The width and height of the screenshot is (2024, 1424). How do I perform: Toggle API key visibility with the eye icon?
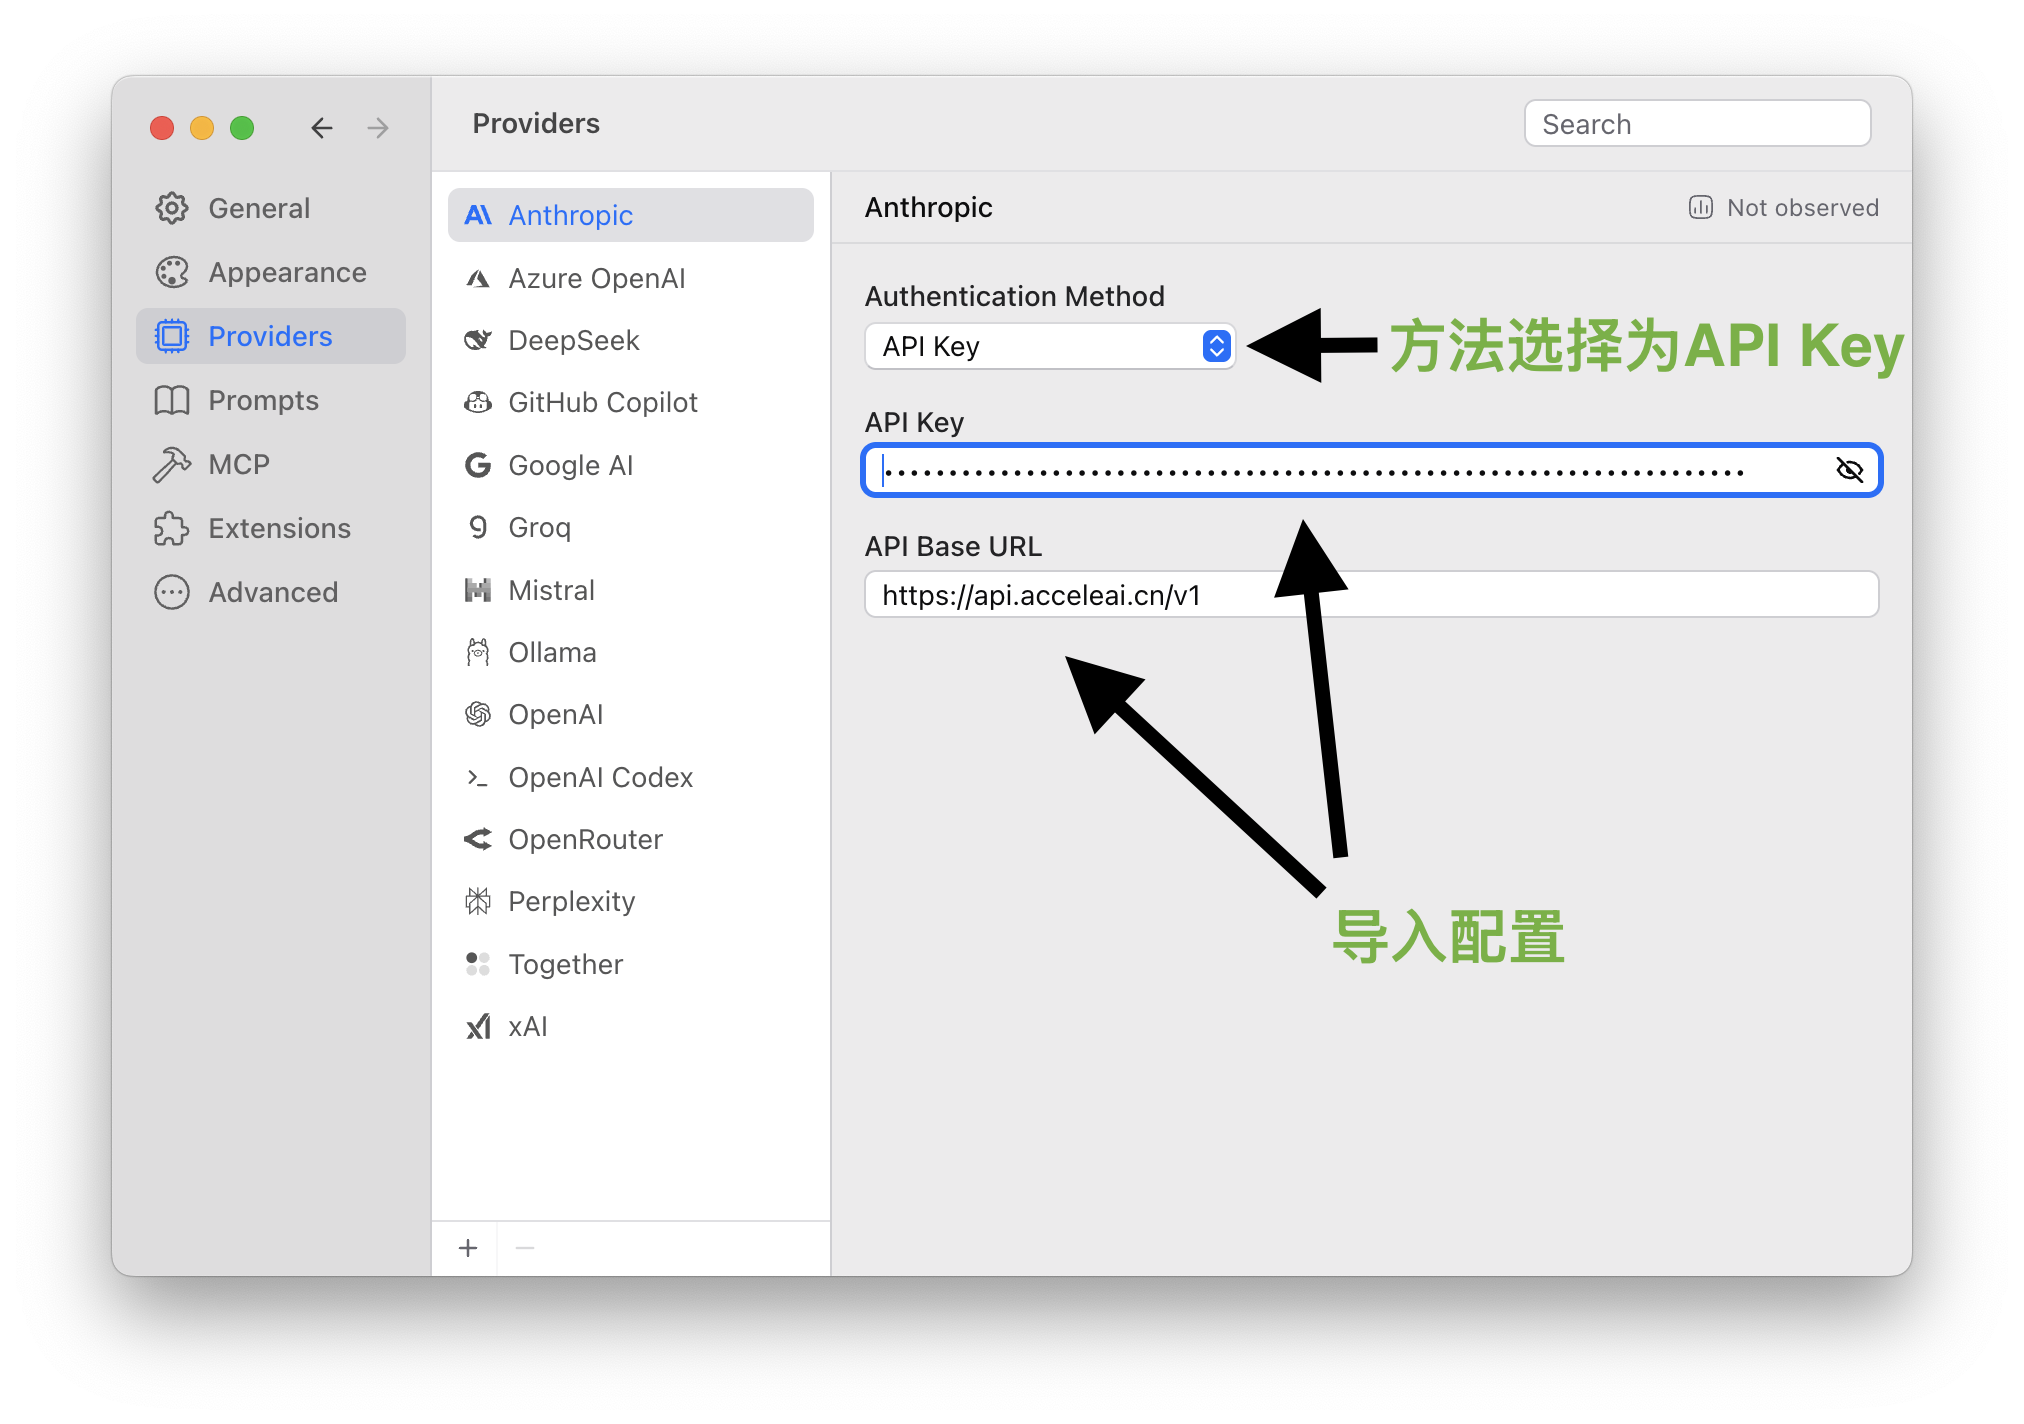click(1849, 469)
